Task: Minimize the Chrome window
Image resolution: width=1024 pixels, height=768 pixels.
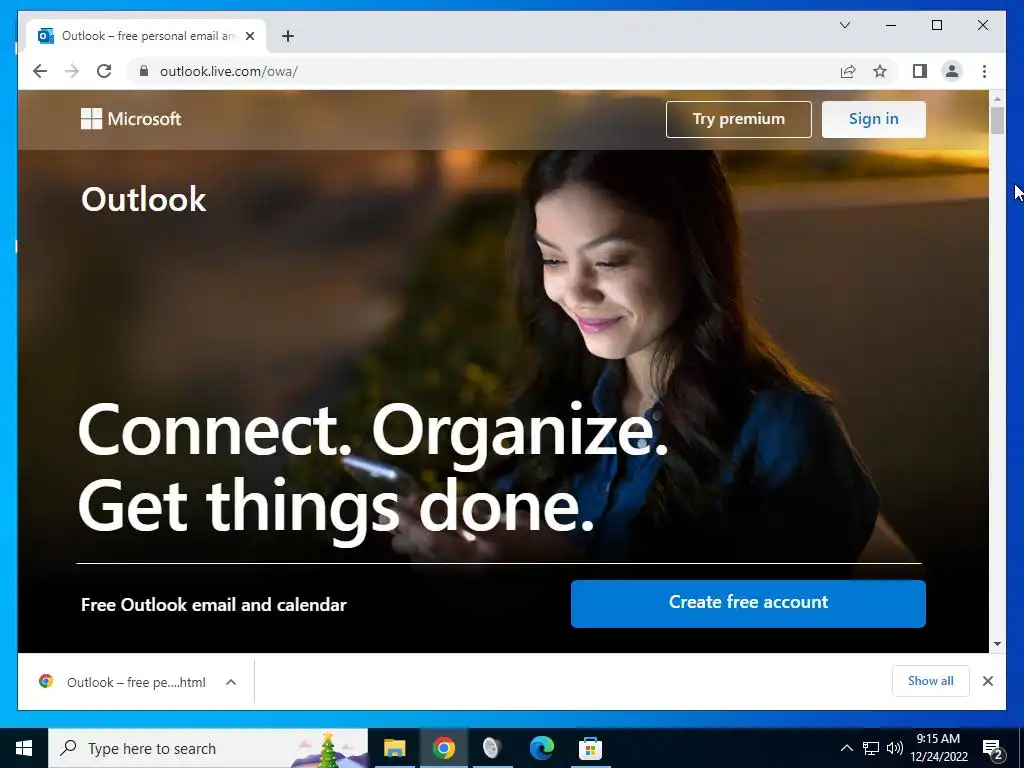Action: [891, 25]
